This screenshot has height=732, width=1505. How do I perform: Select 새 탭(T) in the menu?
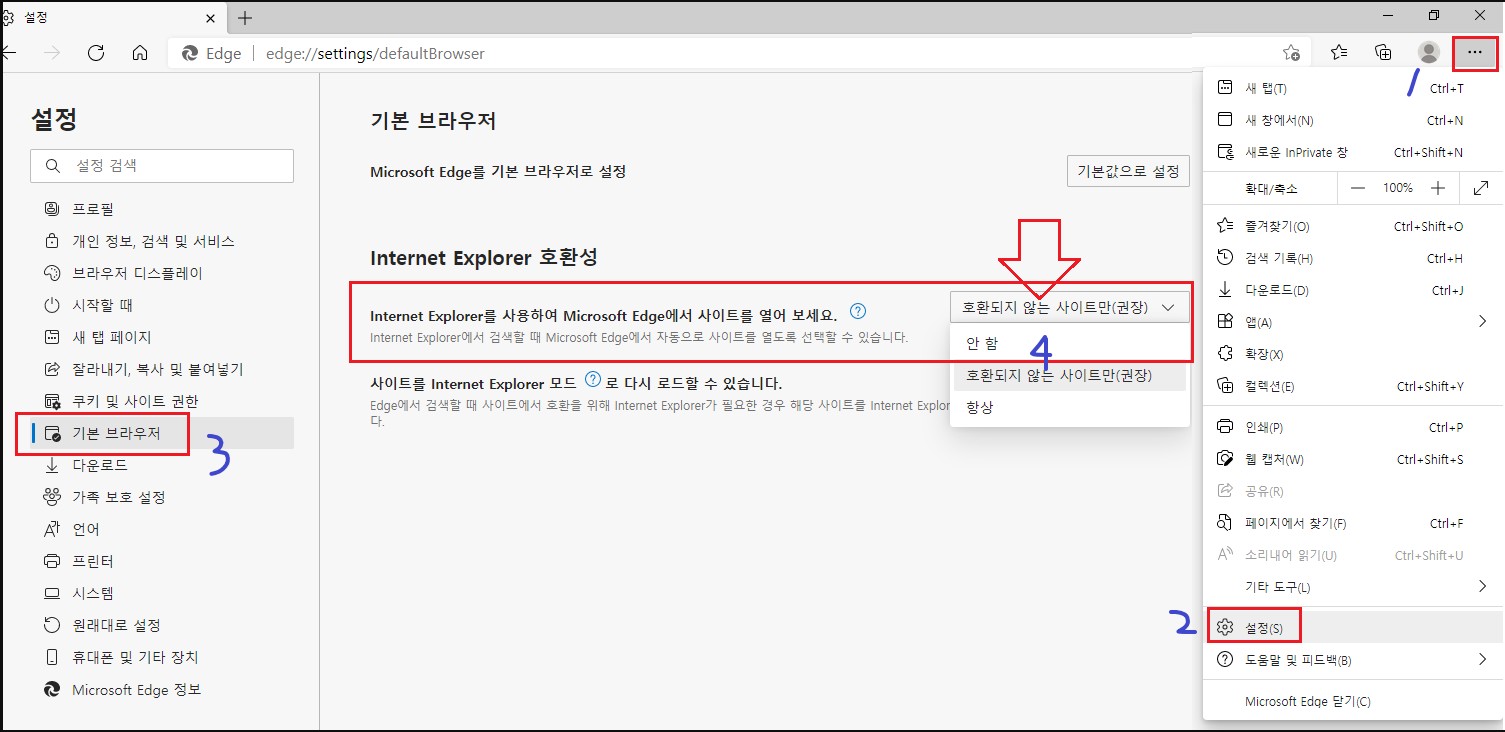point(1353,88)
